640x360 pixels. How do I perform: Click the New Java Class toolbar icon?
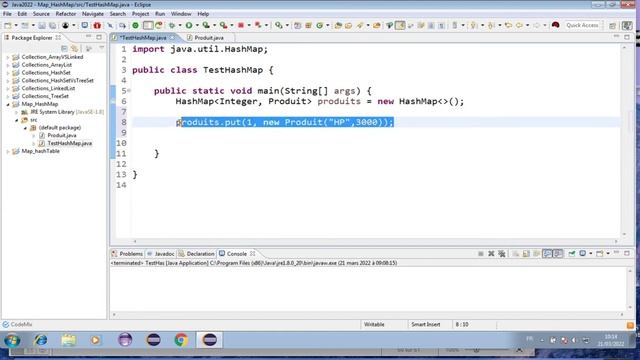320,25
